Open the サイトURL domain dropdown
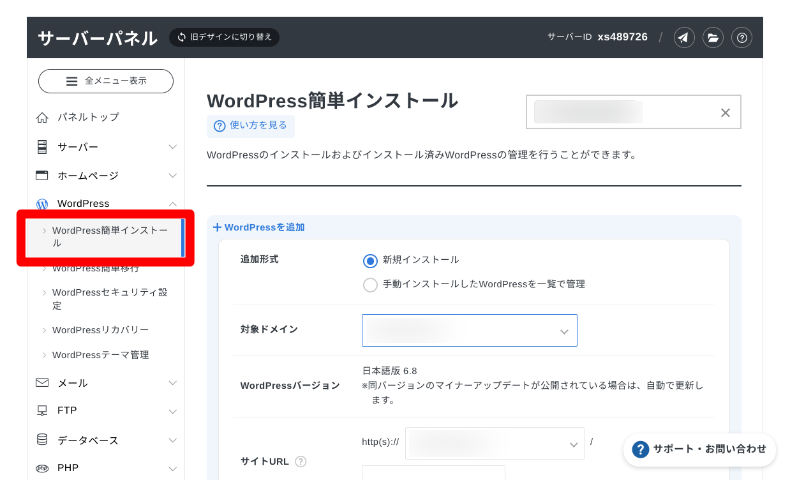790x480 pixels. coord(495,444)
